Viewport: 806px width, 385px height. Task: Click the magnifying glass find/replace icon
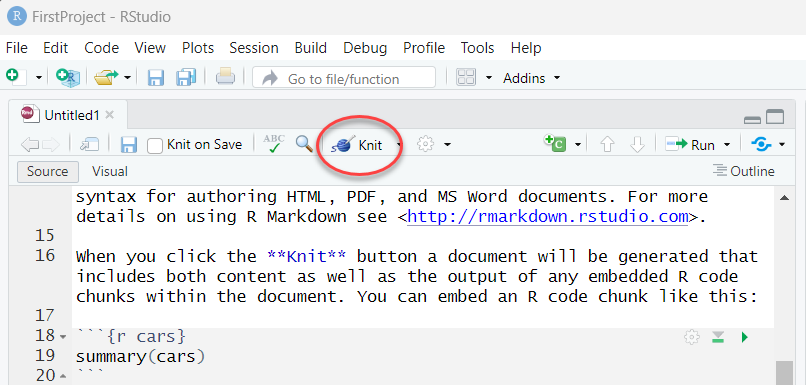click(x=304, y=144)
